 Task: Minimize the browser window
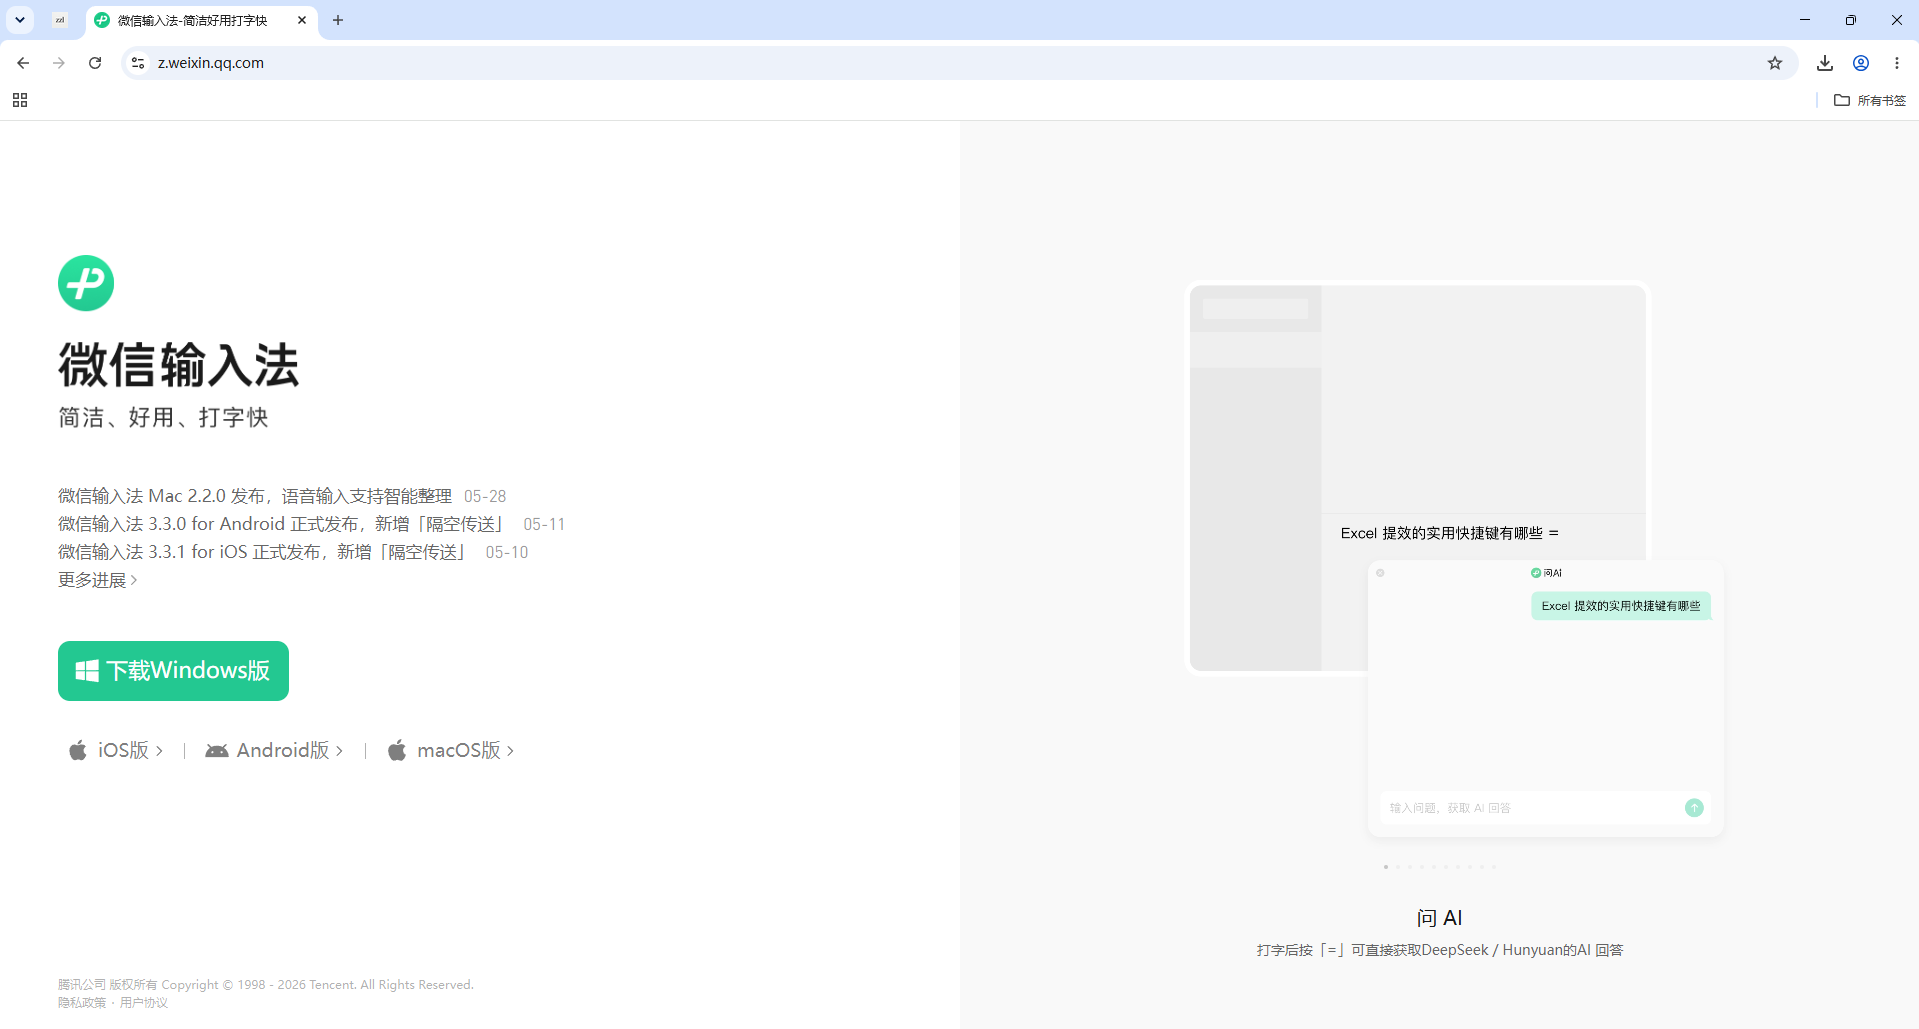coord(1805,20)
